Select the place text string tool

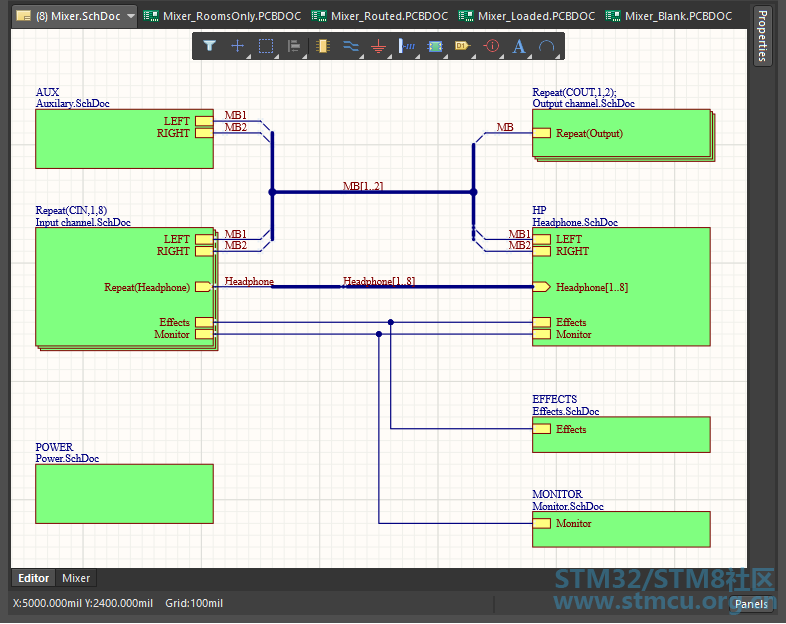pyautogui.click(x=519, y=47)
